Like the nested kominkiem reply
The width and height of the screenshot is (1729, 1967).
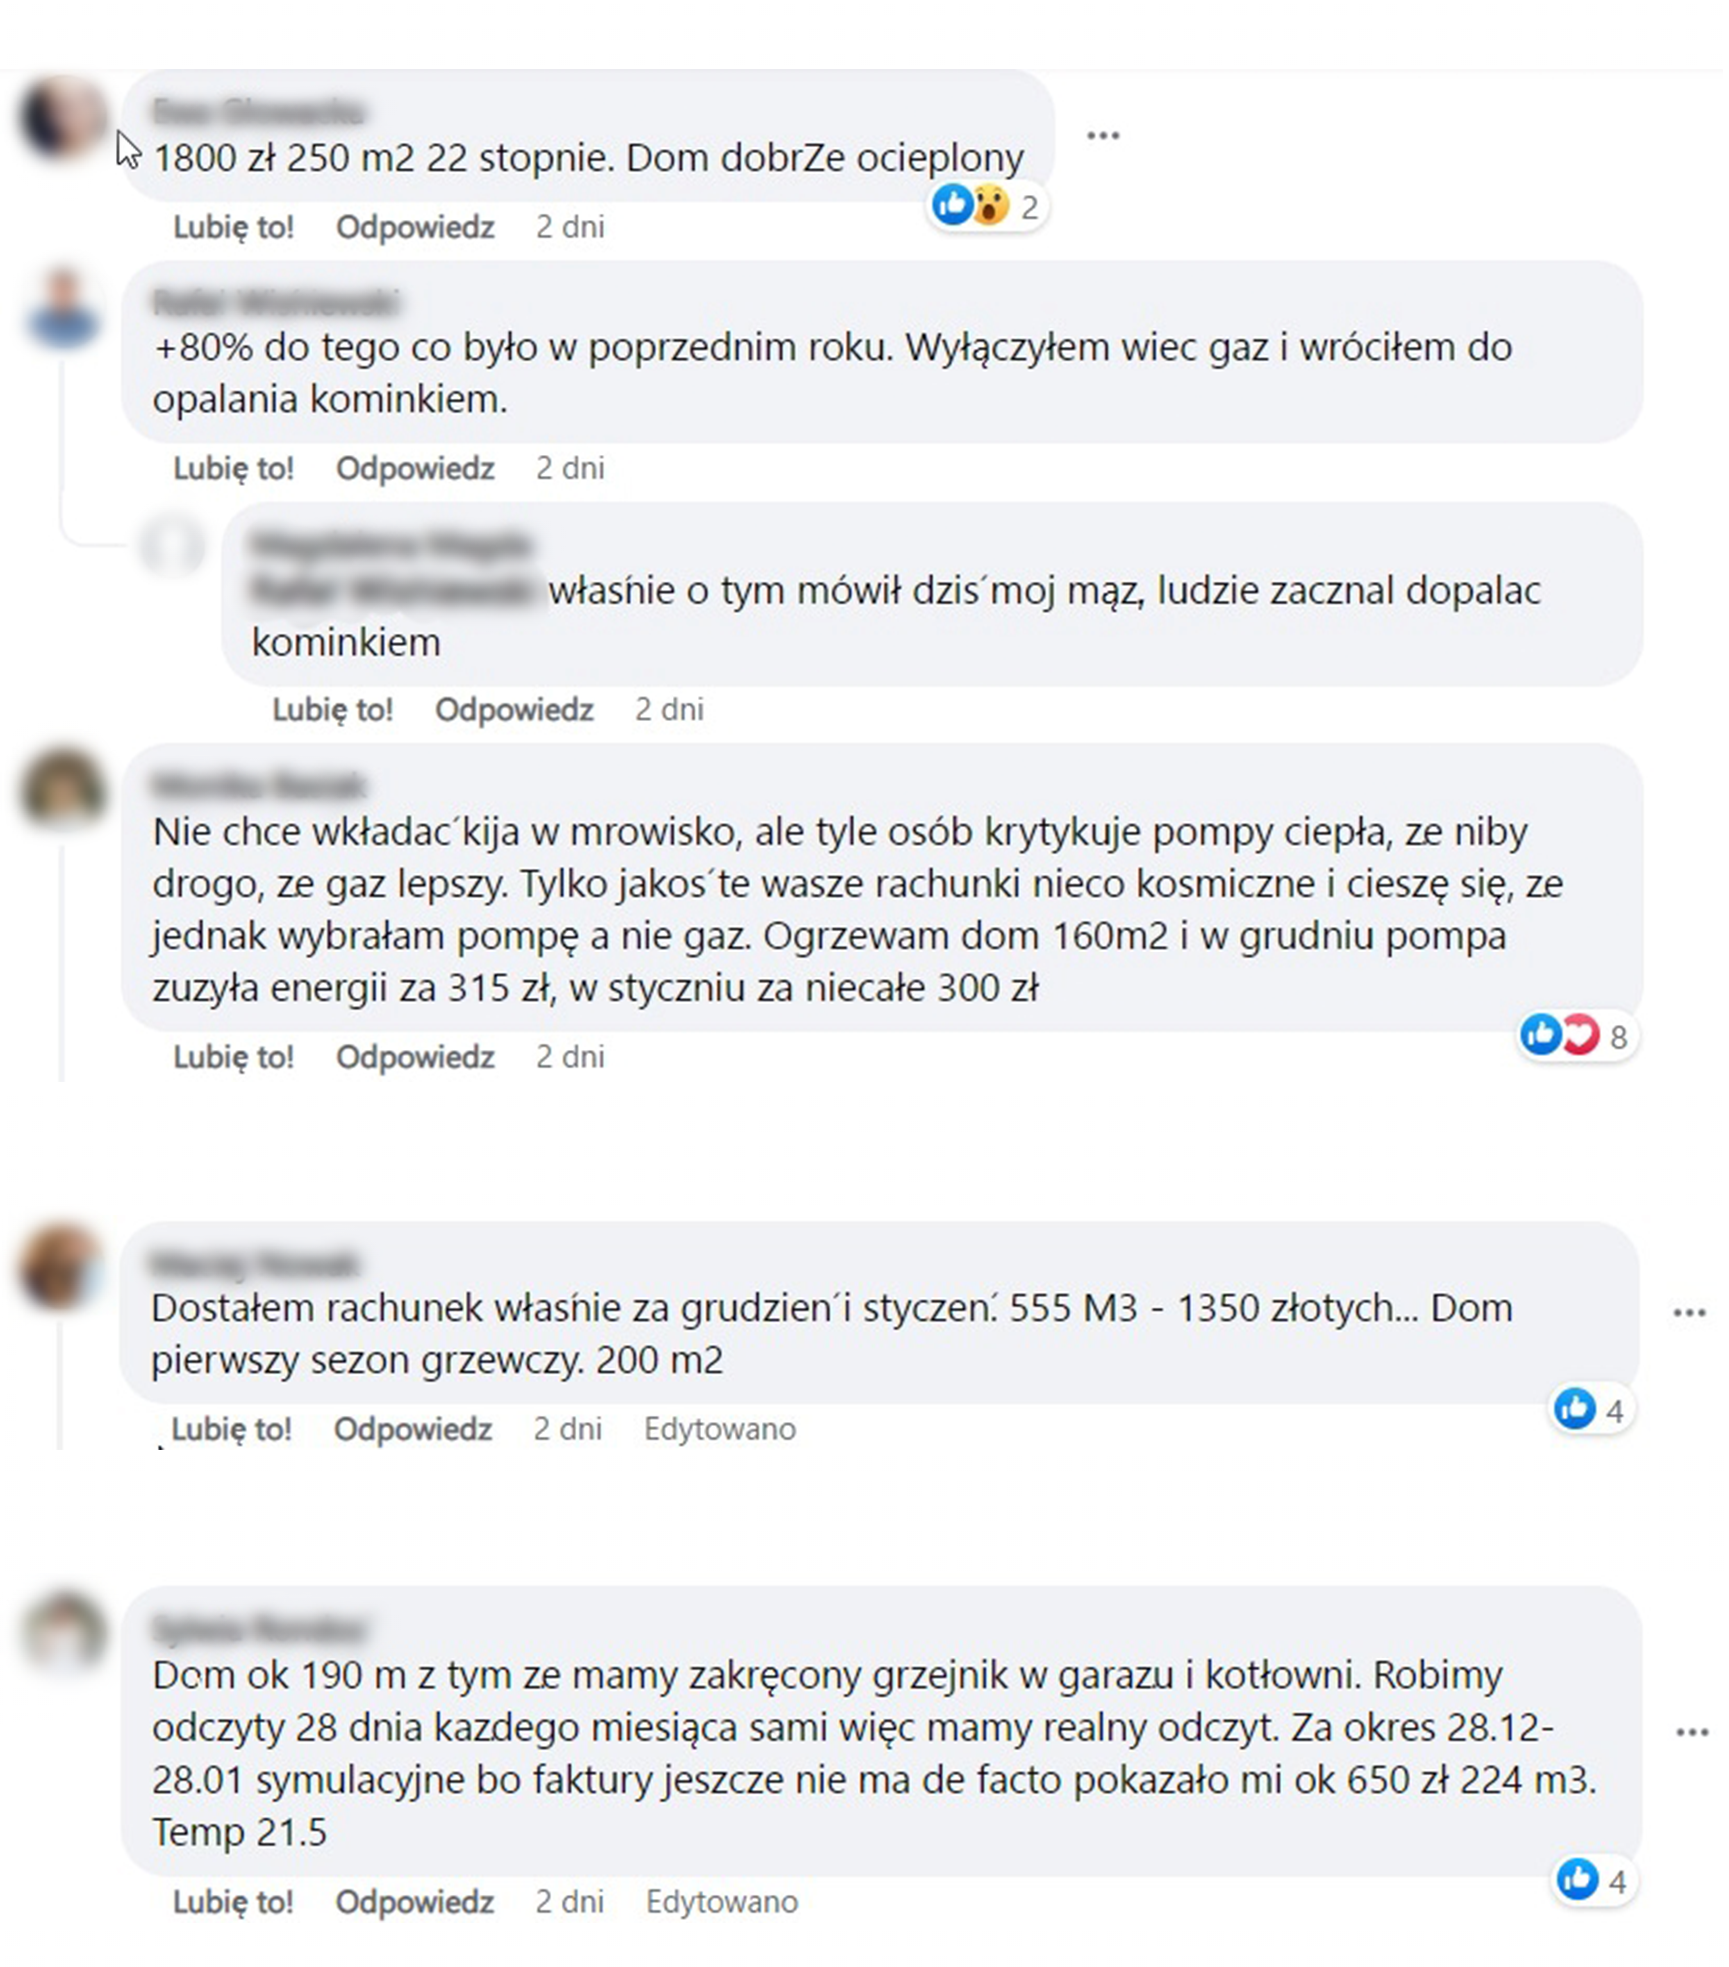pos(332,709)
